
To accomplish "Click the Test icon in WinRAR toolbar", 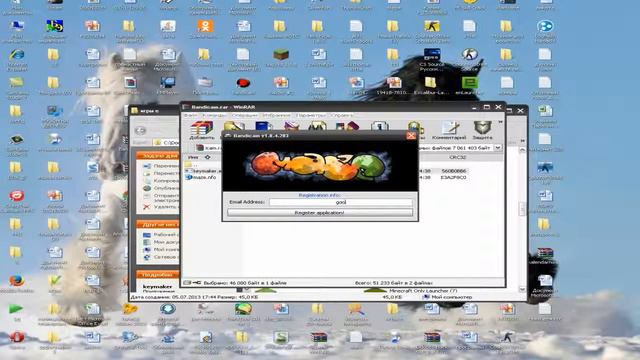I will (264, 126).
